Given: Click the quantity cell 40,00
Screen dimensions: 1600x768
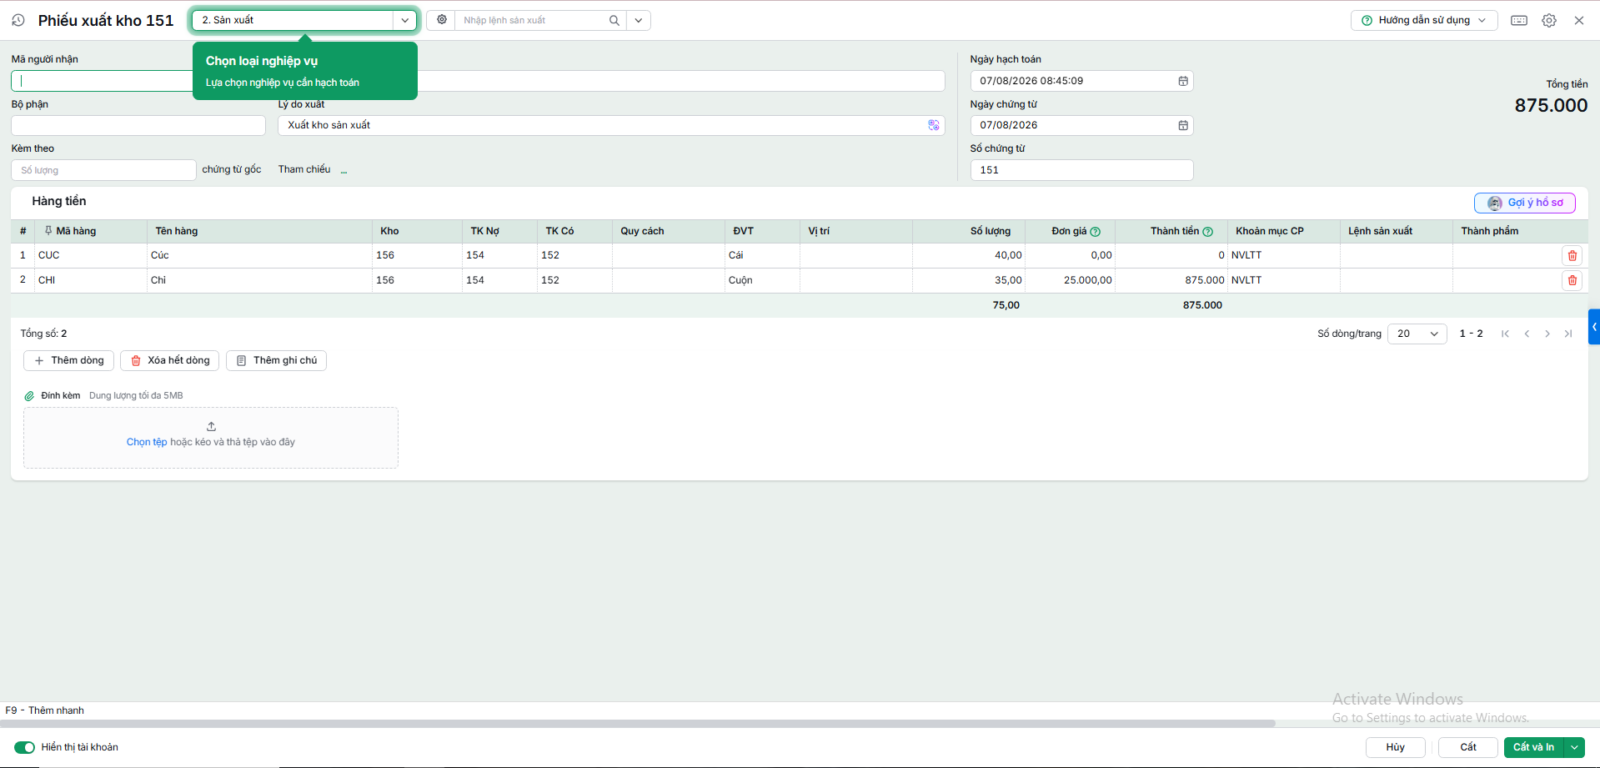Looking at the screenshot, I should coord(968,256).
